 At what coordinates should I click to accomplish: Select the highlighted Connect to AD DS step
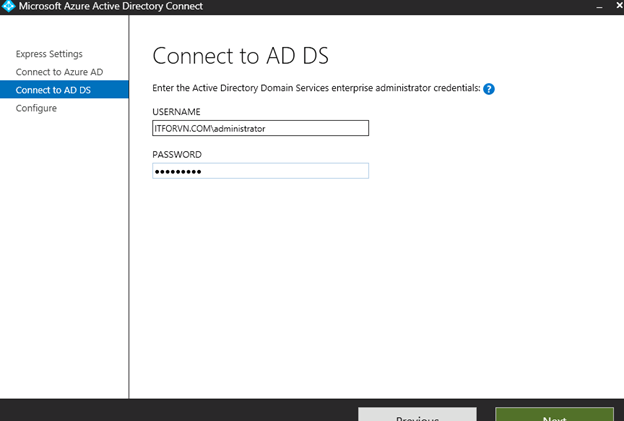click(52, 90)
